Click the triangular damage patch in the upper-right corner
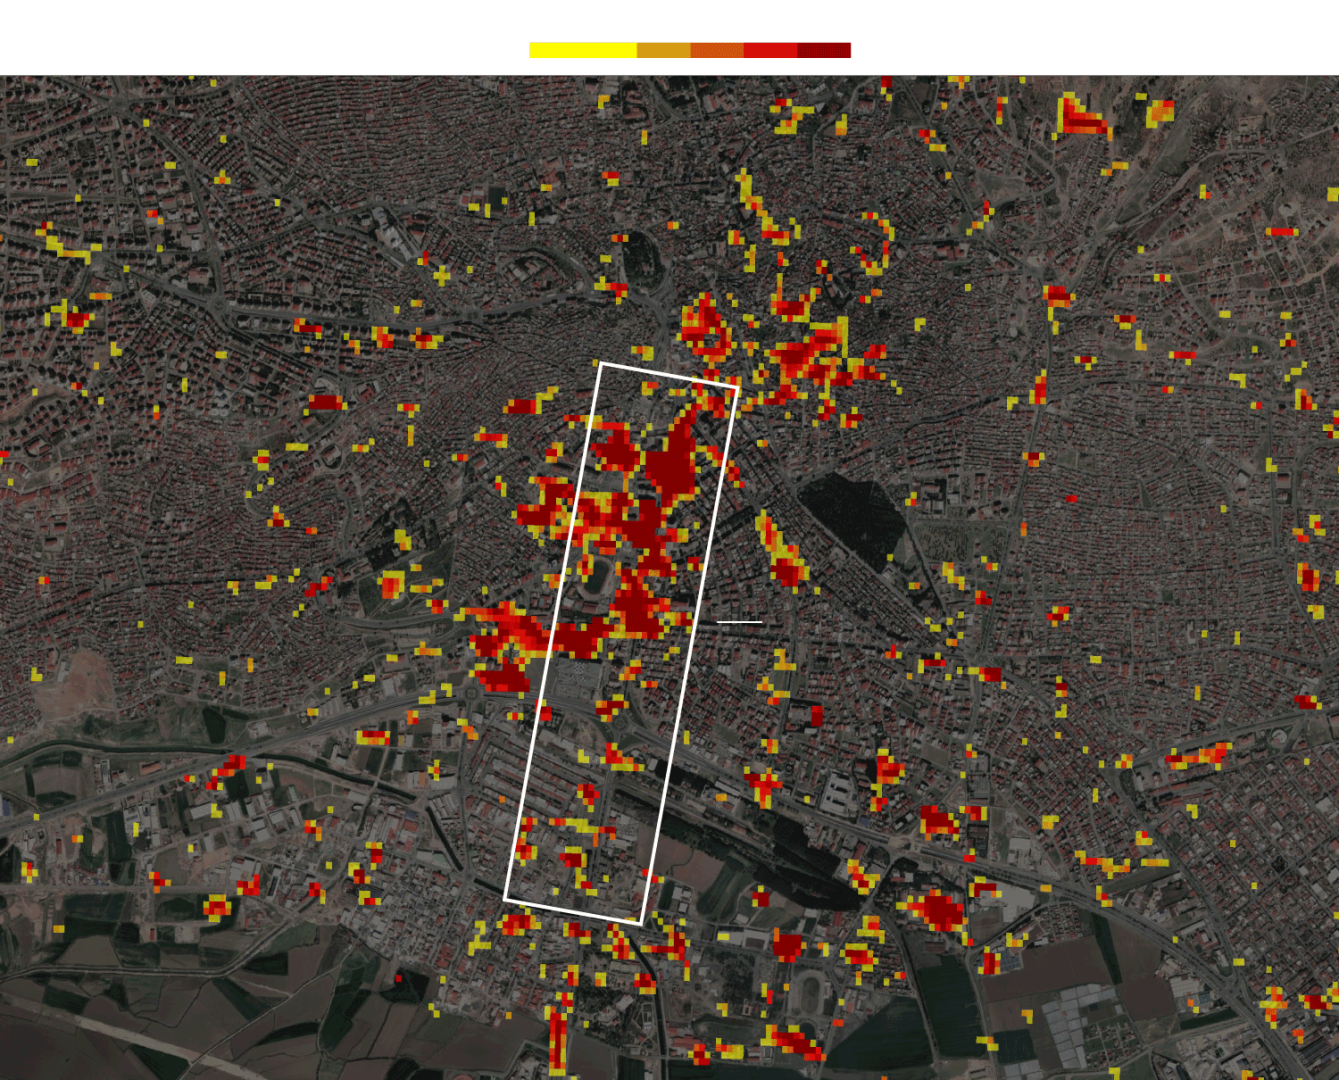The width and height of the screenshot is (1339, 1080). (x=1080, y=118)
